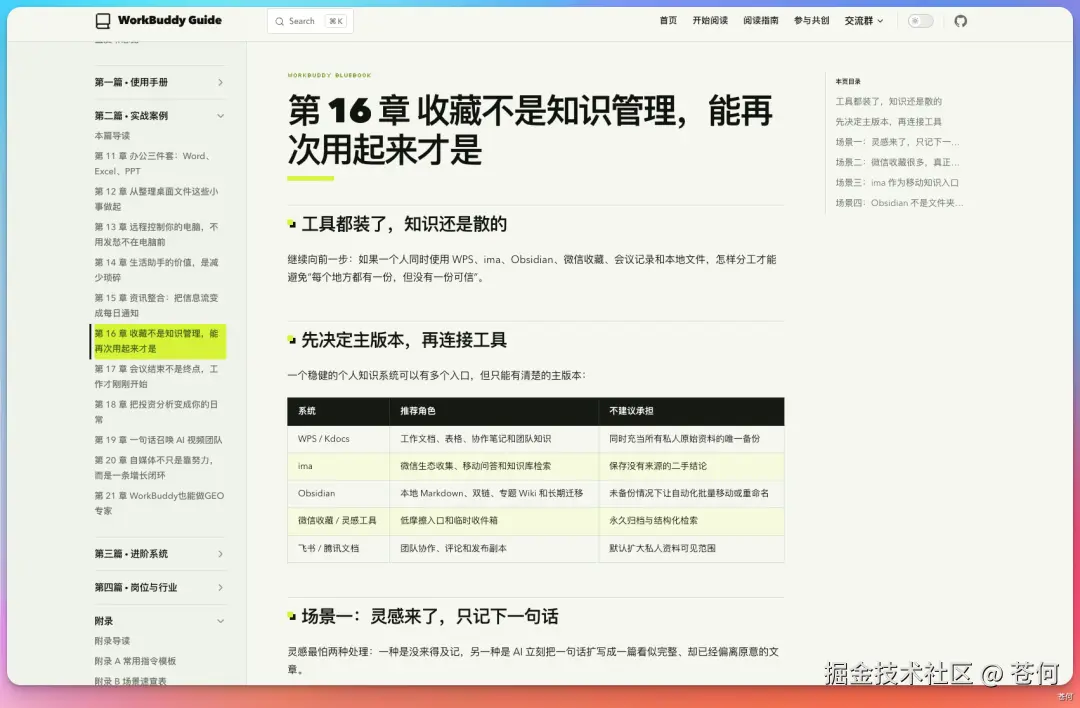1080x708 pixels.
Task: Click the 场景一：灵感来了，只记下一句话 heading
Action: point(430,616)
